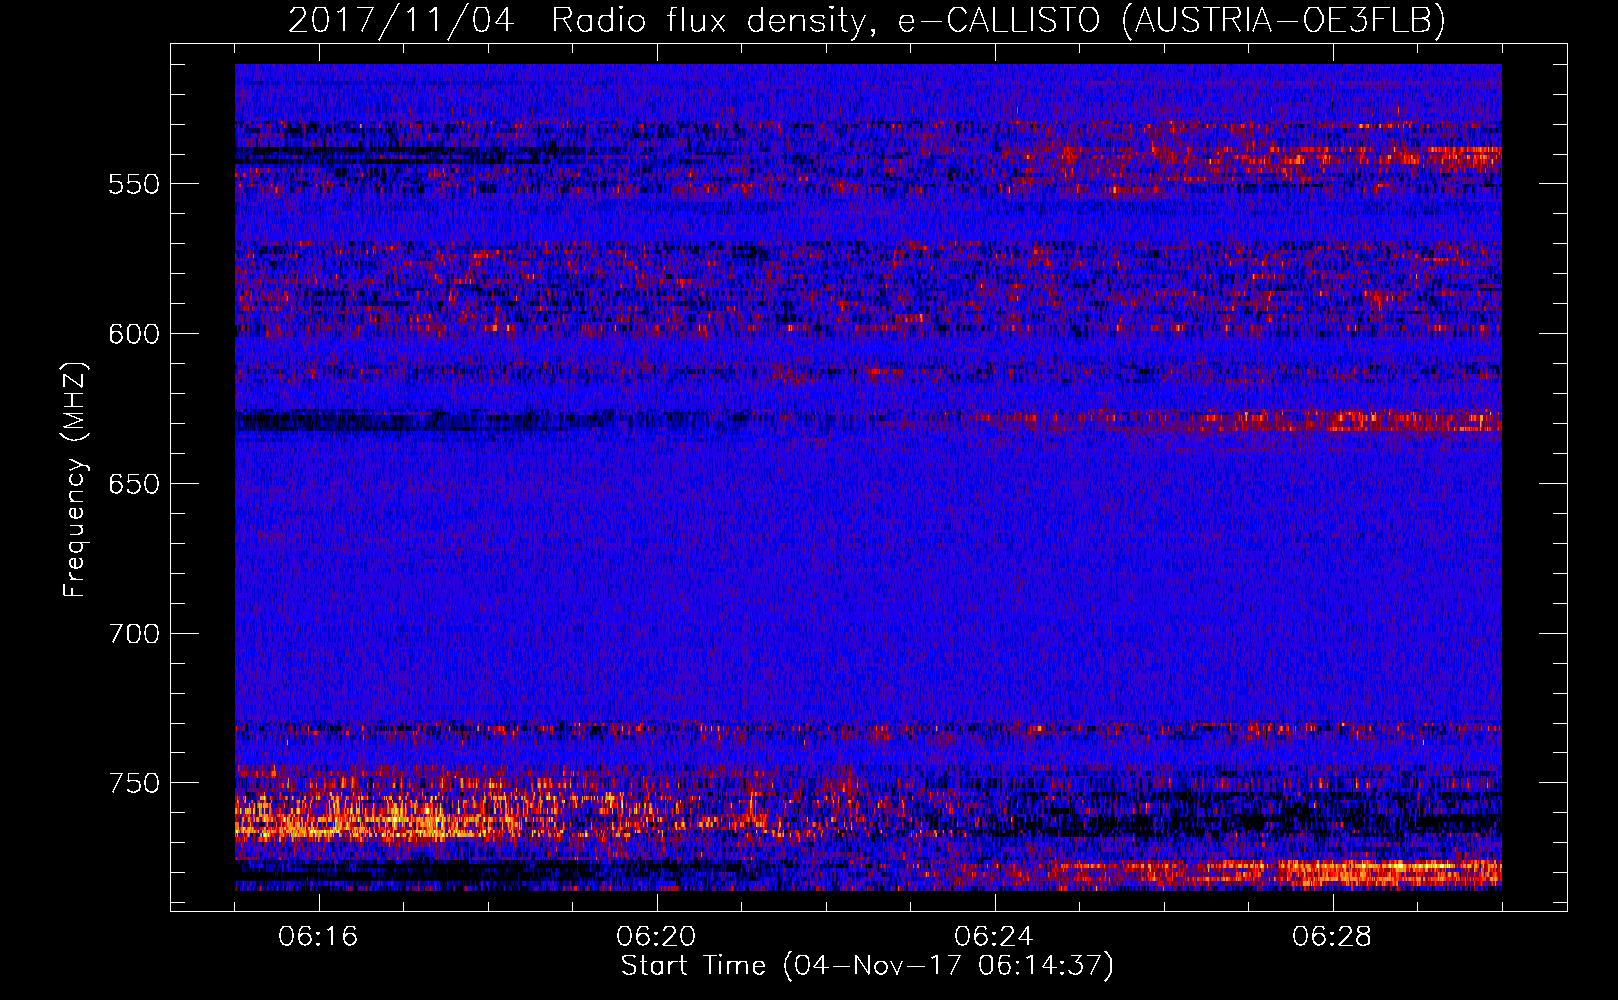Image resolution: width=1618 pixels, height=1000 pixels.
Task: Click the 750 frequency tick label
Action: (134, 783)
